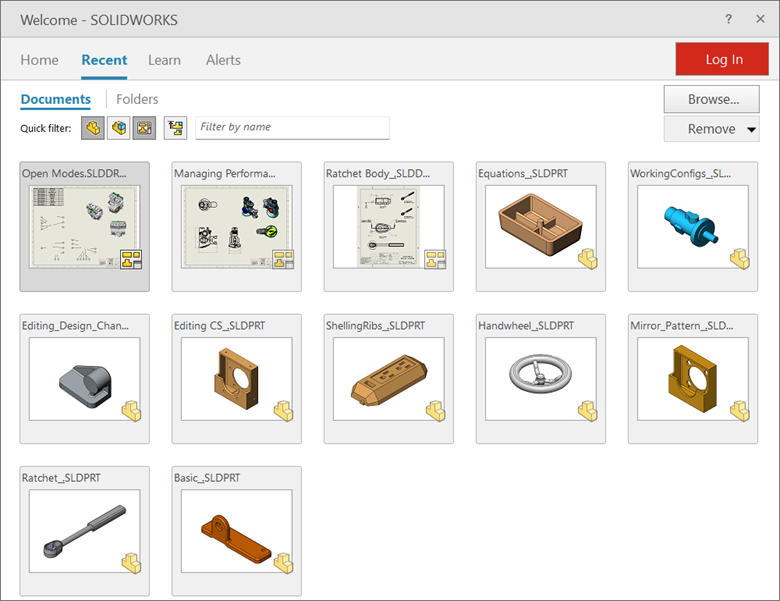Image resolution: width=780 pixels, height=601 pixels.
Task: Open the Managing Performance drawing thumbnail
Action: pyautogui.click(x=237, y=227)
